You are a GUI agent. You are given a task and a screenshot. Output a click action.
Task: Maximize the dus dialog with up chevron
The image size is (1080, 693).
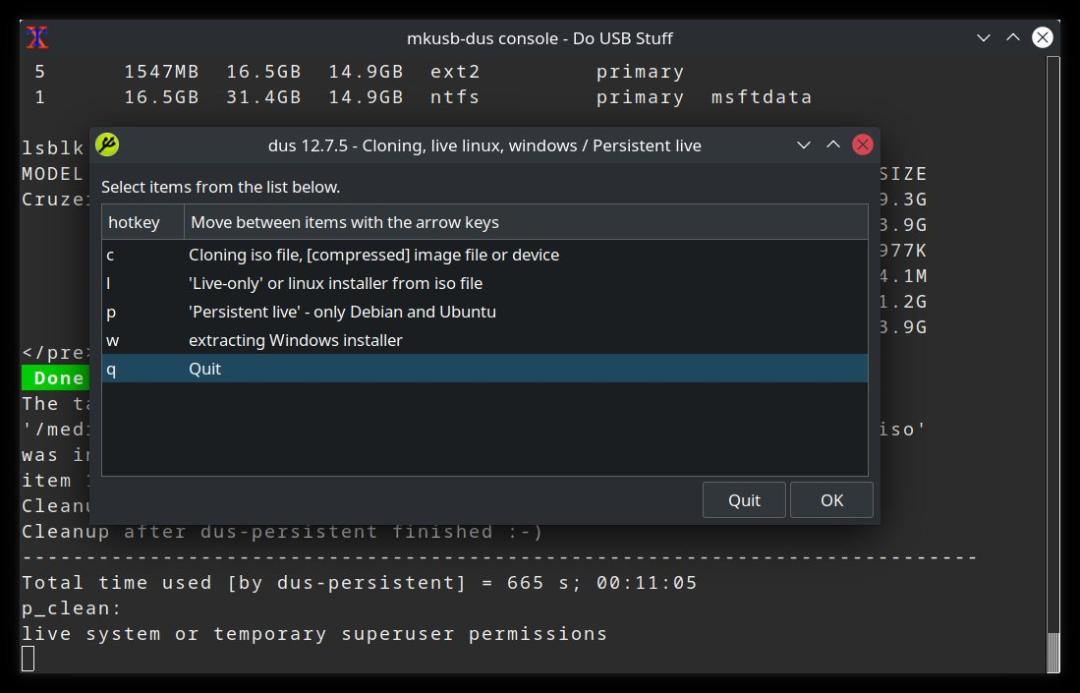833,145
